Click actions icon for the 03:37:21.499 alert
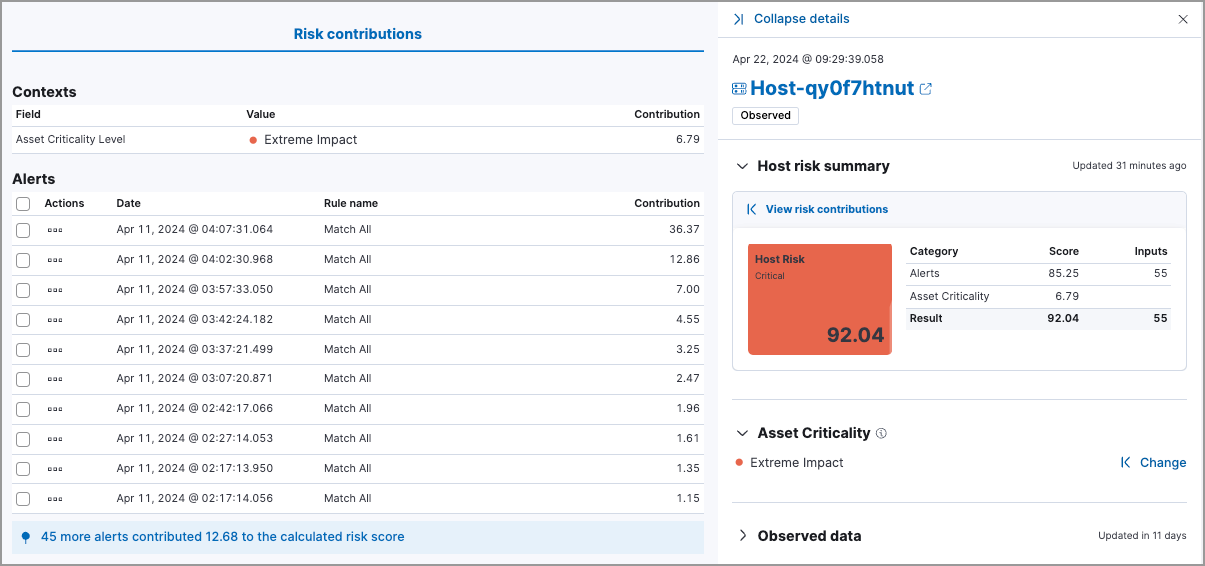This screenshot has width=1205, height=566. pyautogui.click(x=55, y=349)
